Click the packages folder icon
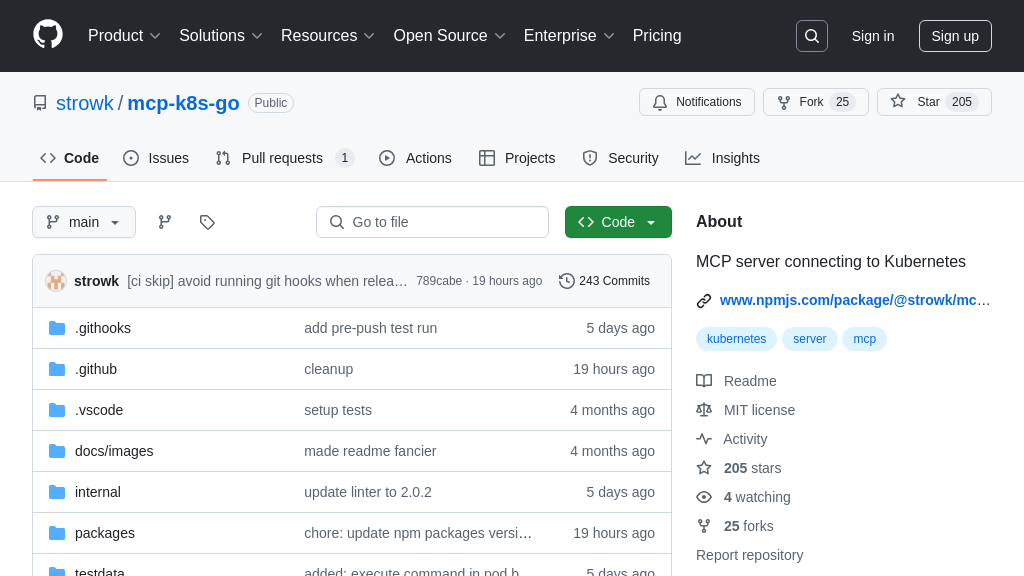The height and width of the screenshot is (576, 1024). (x=57, y=533)
